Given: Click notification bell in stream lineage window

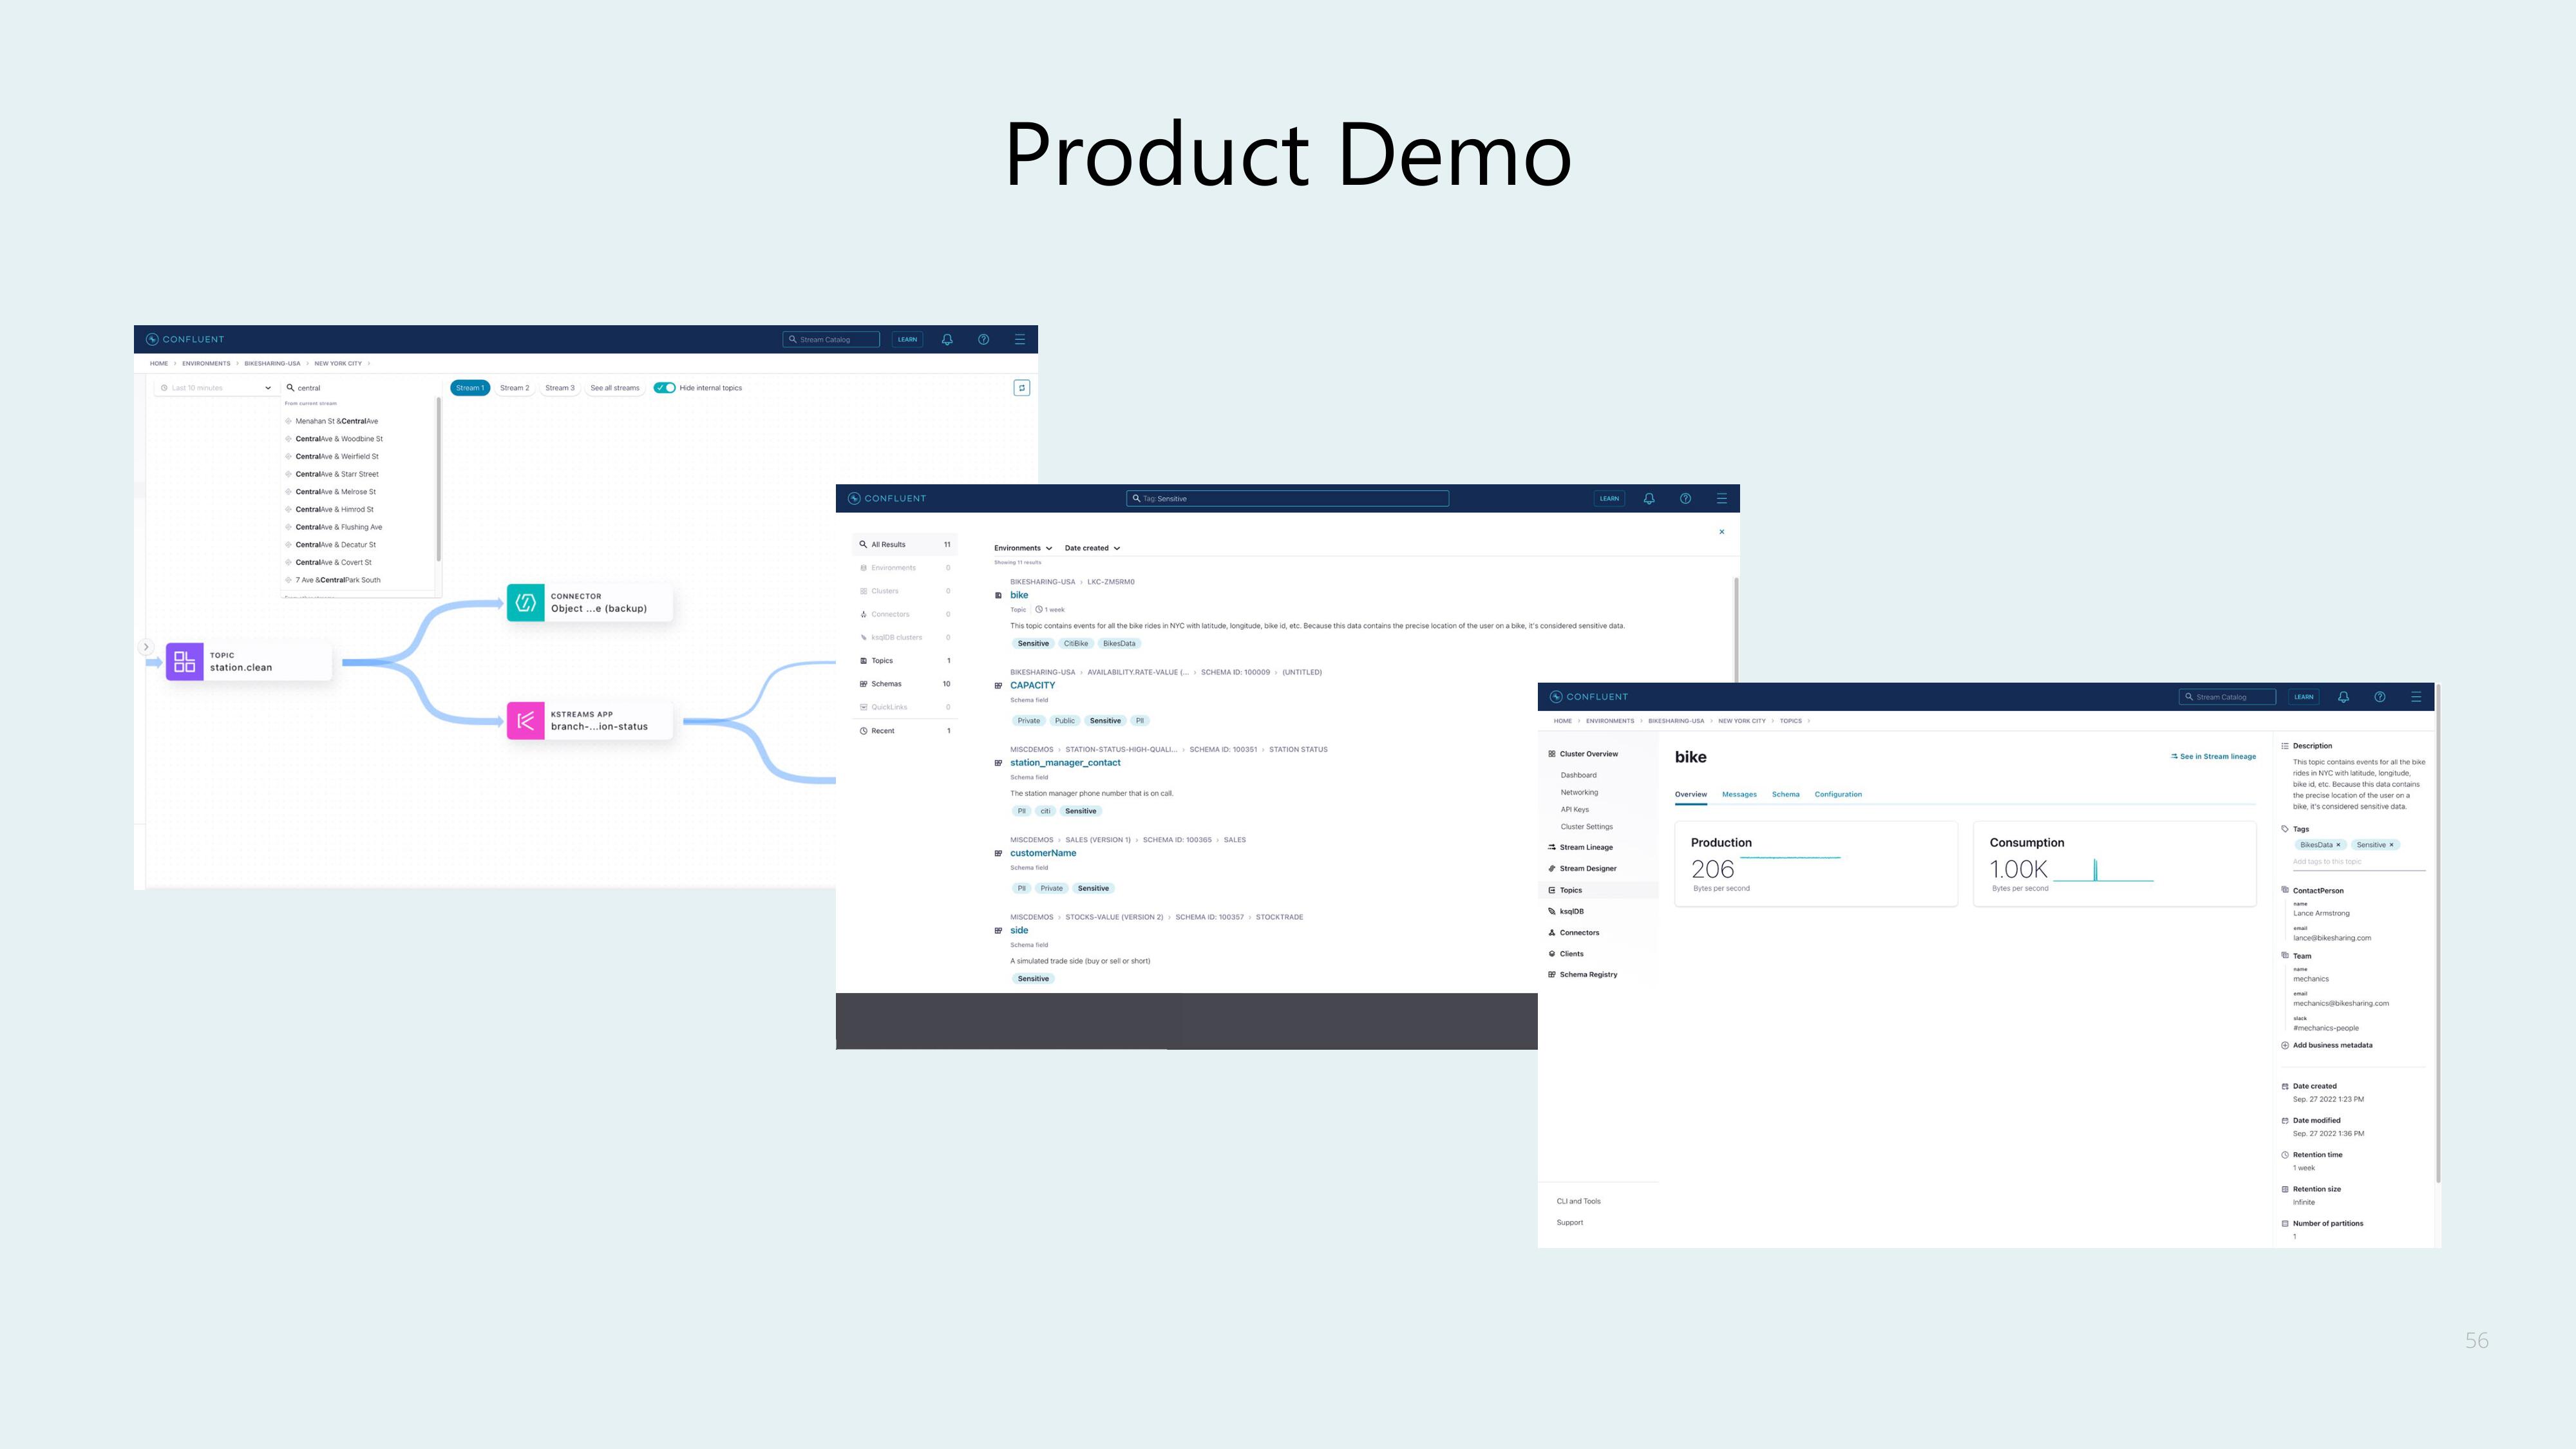Looking at the screenshot, I should pos(947,339).
